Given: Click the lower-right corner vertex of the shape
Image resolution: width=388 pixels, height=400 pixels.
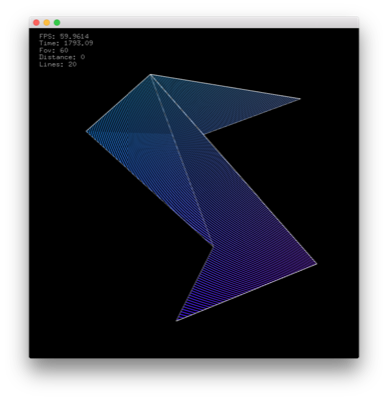Looking at the screenshot, I should pos(316,264).
